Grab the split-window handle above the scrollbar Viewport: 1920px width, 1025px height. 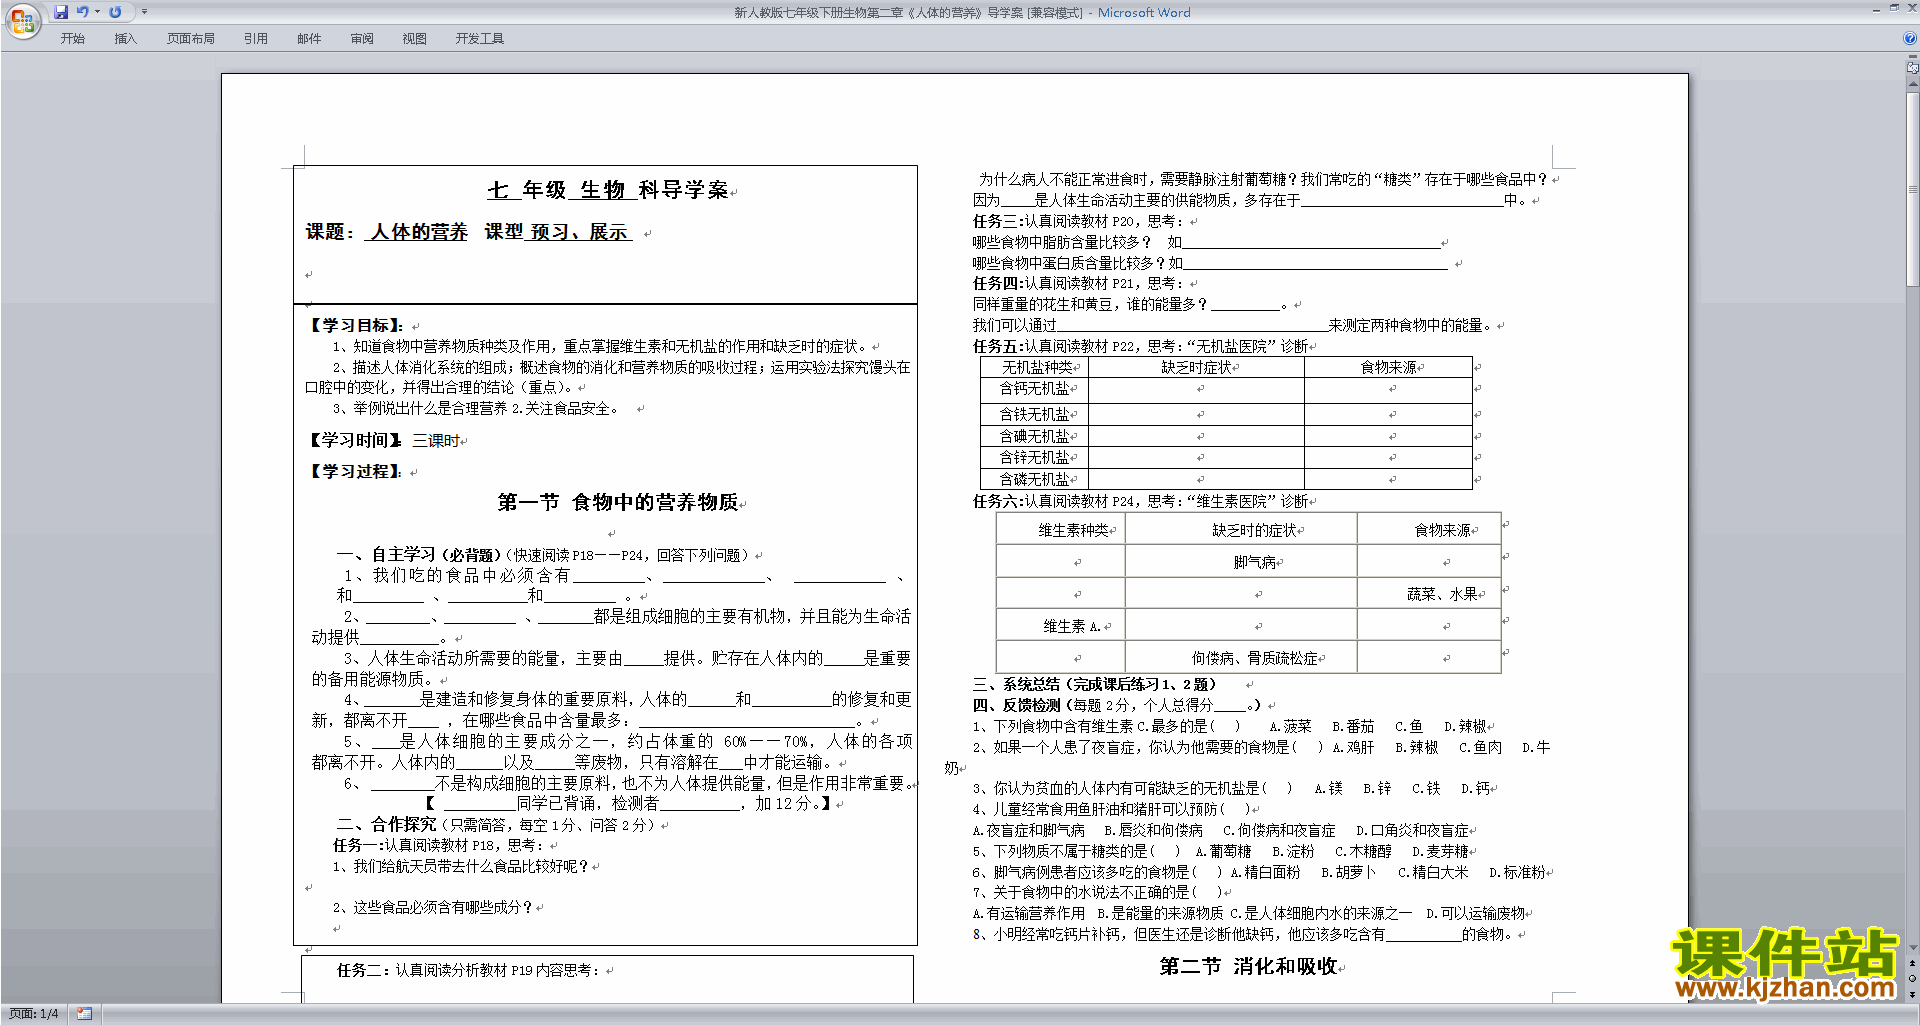pos(1912,57)
